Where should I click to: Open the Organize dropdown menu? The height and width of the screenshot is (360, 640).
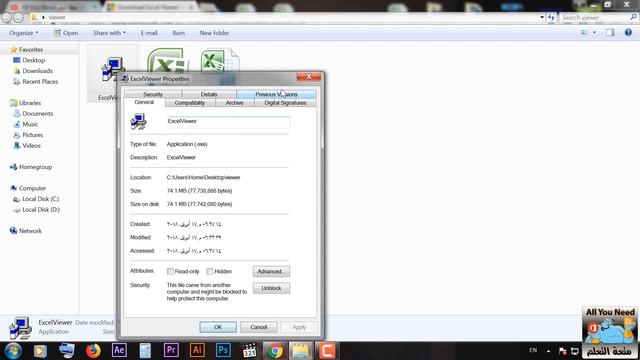pyautogui.click(x=24, y=33)
